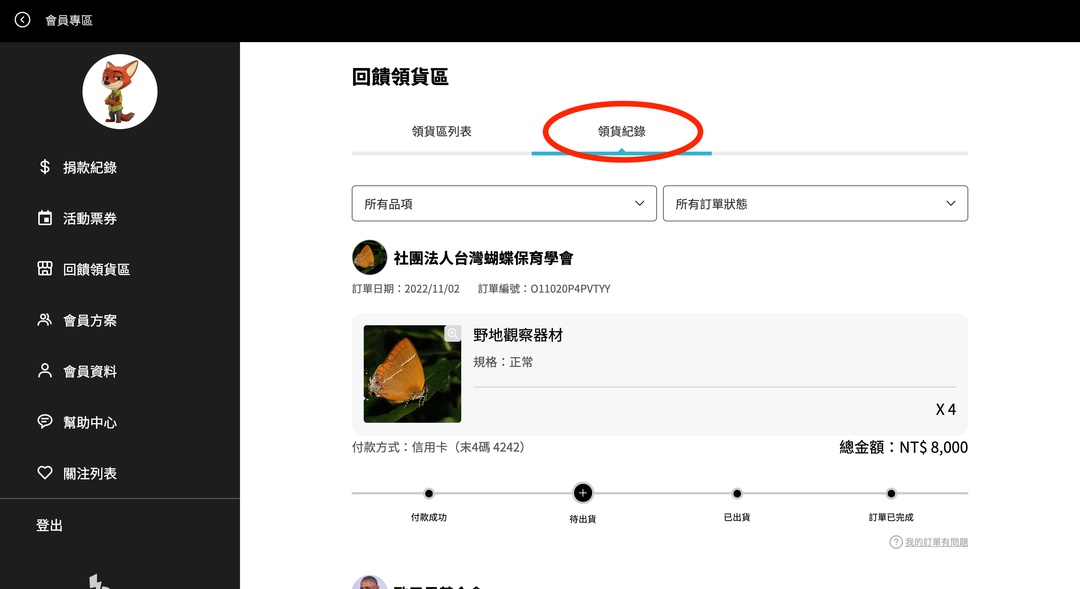The width and height of the screenshot is (1080, 589).
Task: Click the person icon for 會員資料
Action: [x=45, y=371]
